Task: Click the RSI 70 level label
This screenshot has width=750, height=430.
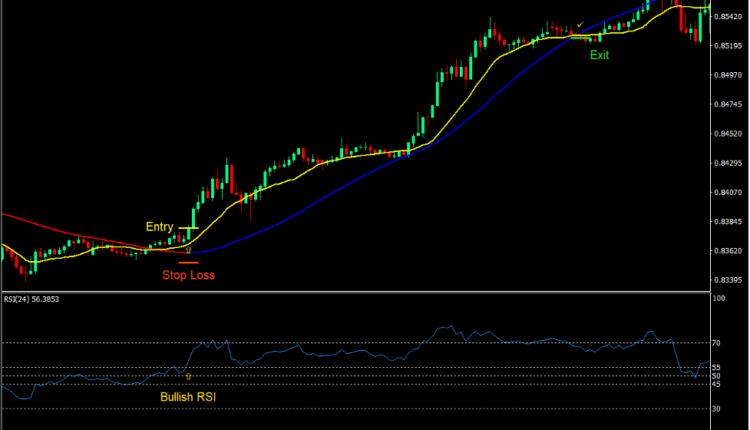Action: tap(717, 343)
